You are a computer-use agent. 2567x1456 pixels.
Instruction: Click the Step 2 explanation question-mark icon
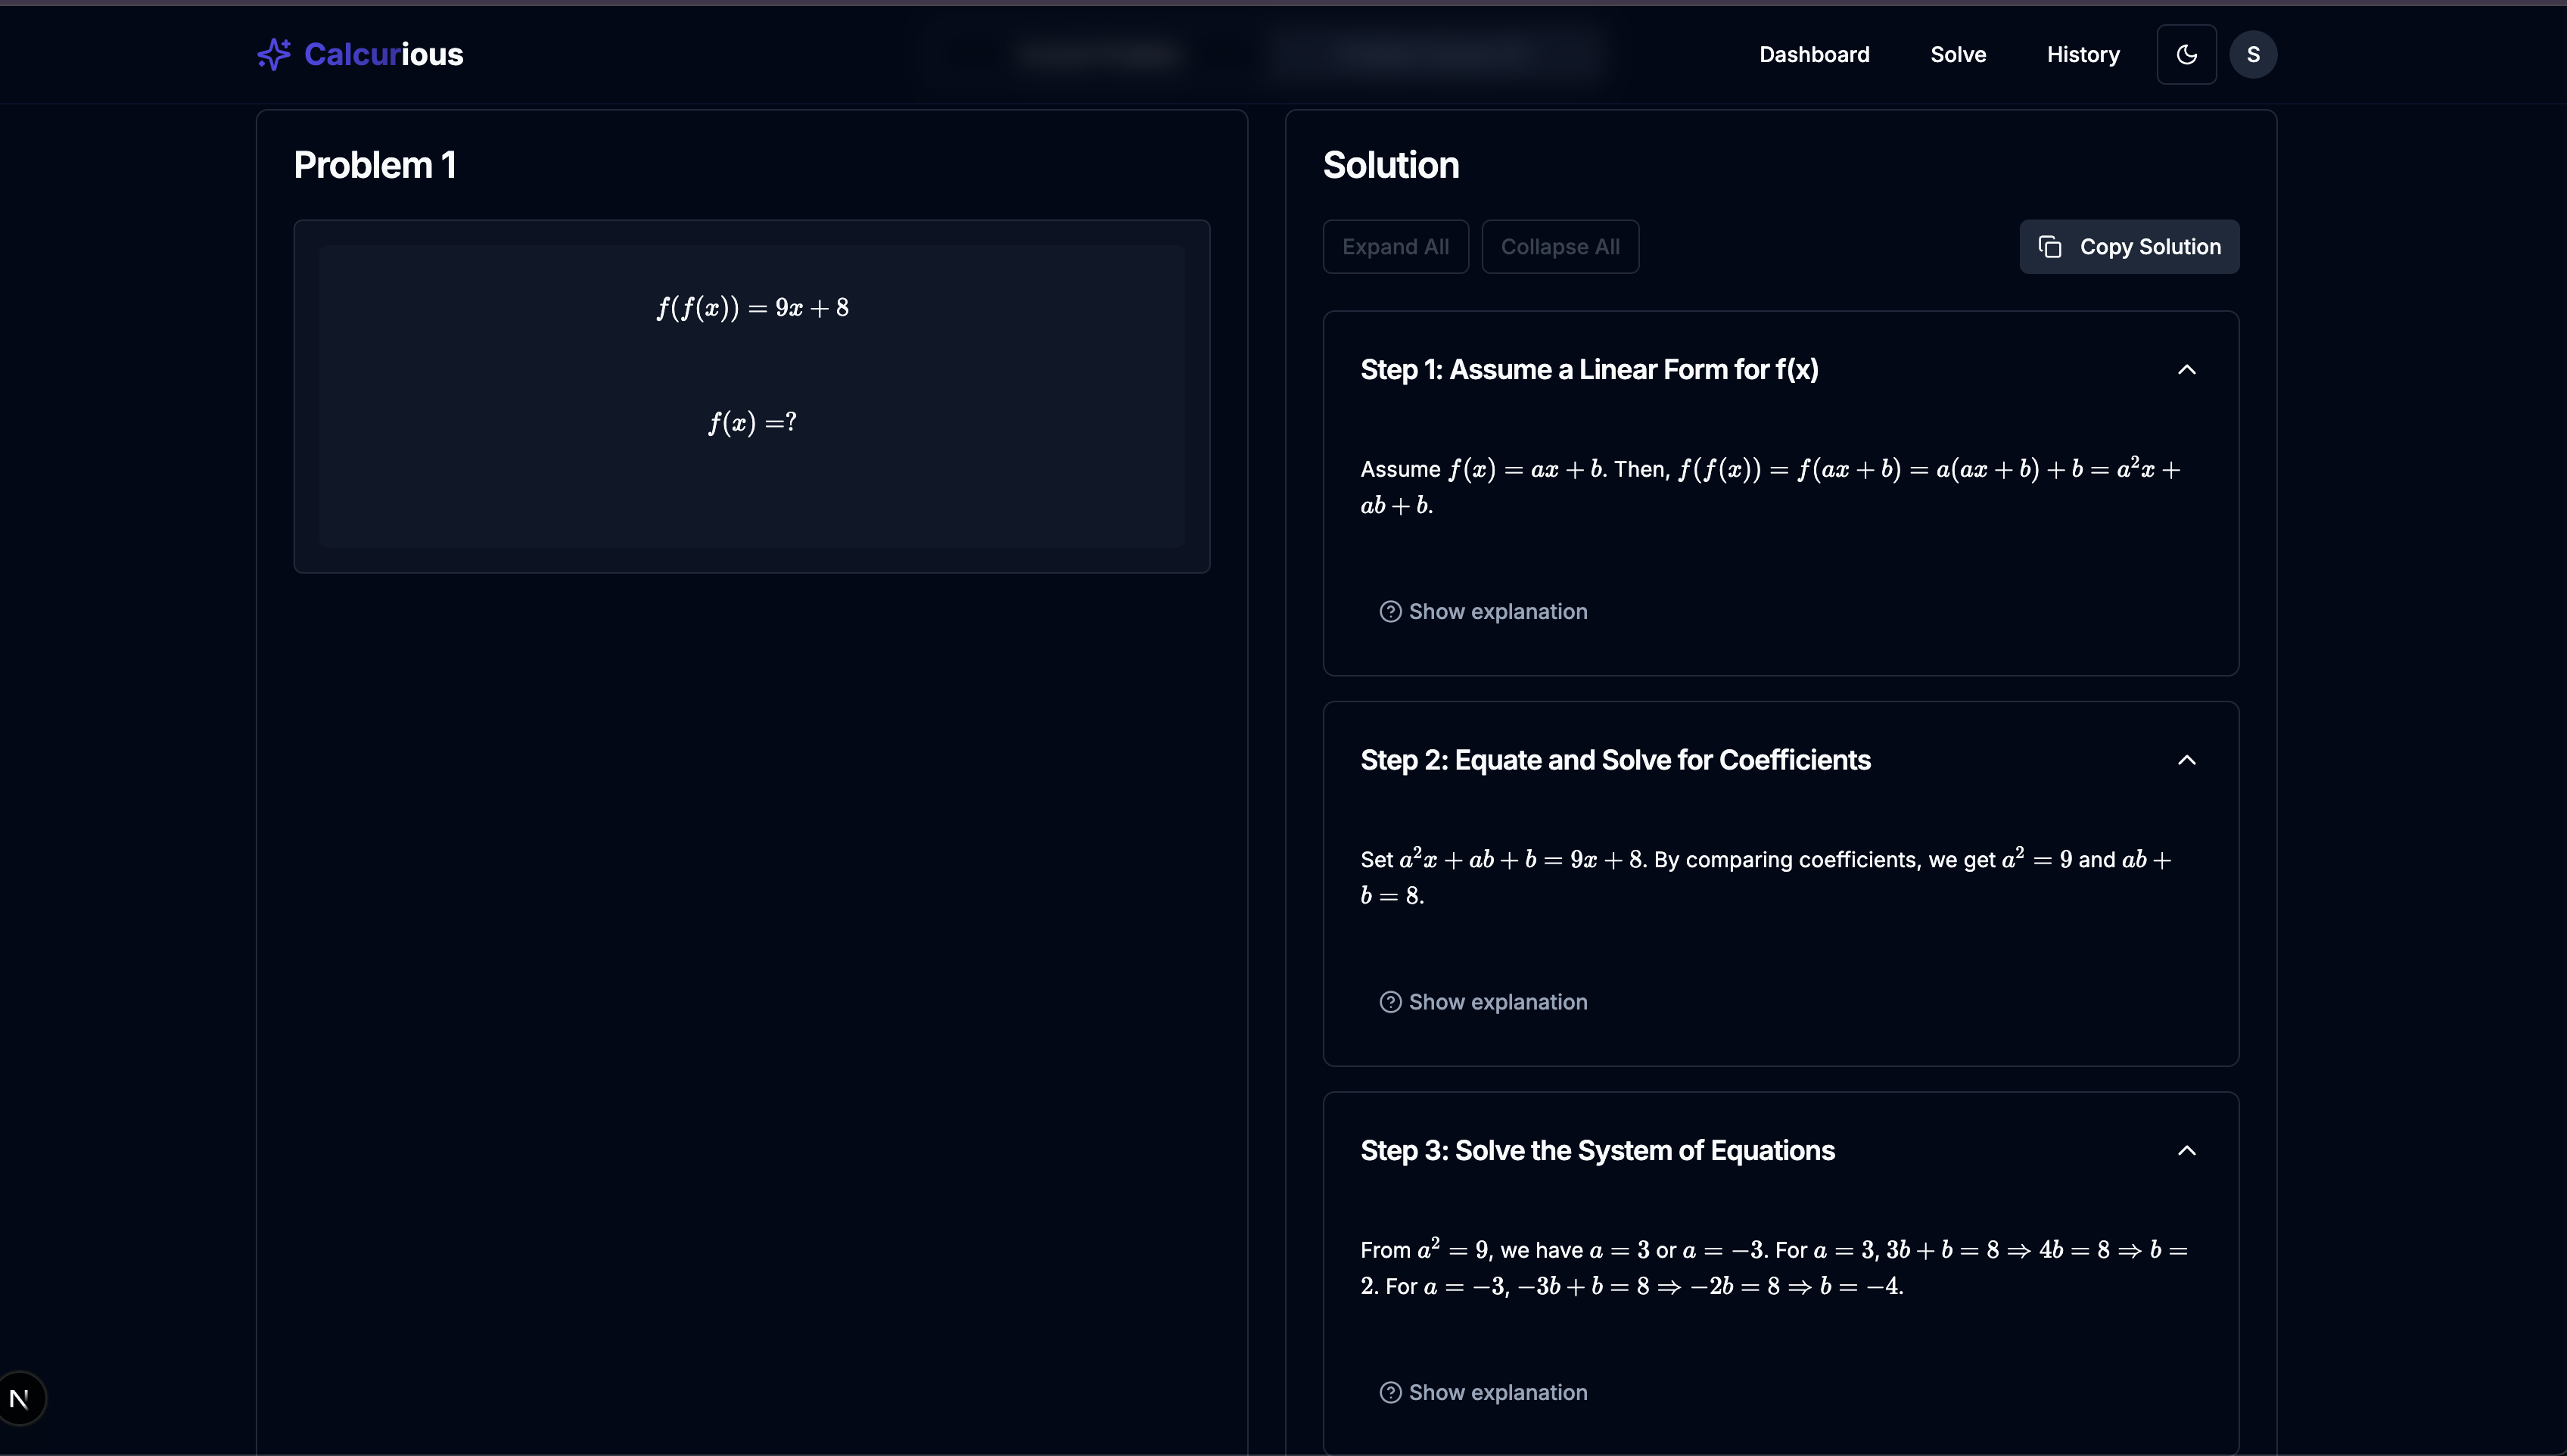click(x=1390, y=1002)
